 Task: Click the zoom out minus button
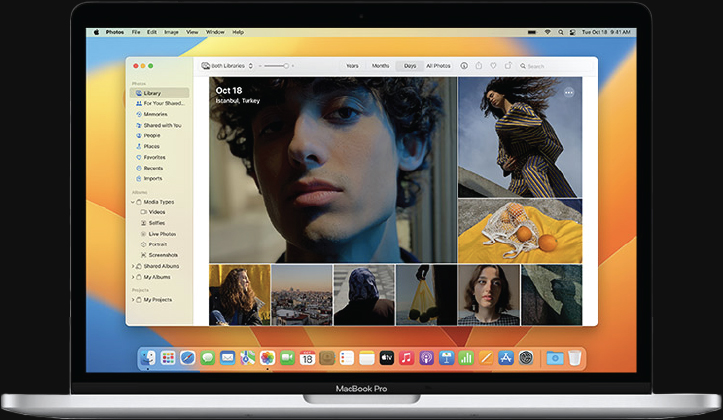tap(260, 66)
